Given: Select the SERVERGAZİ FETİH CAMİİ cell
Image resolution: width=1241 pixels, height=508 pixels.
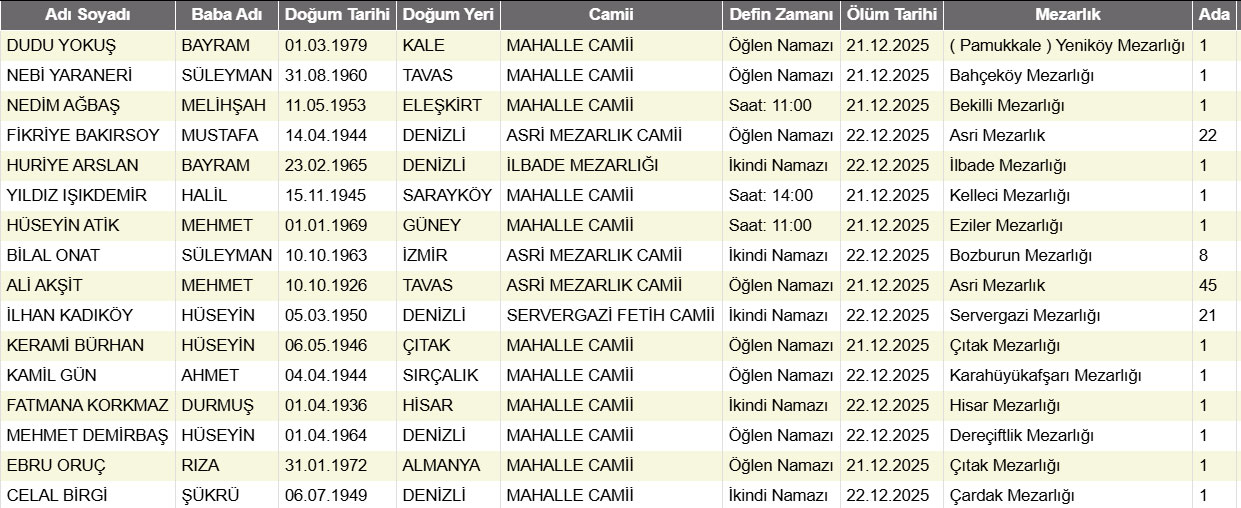Looking at the screenshot, I should pyautogui.click(x=610, y=316).
